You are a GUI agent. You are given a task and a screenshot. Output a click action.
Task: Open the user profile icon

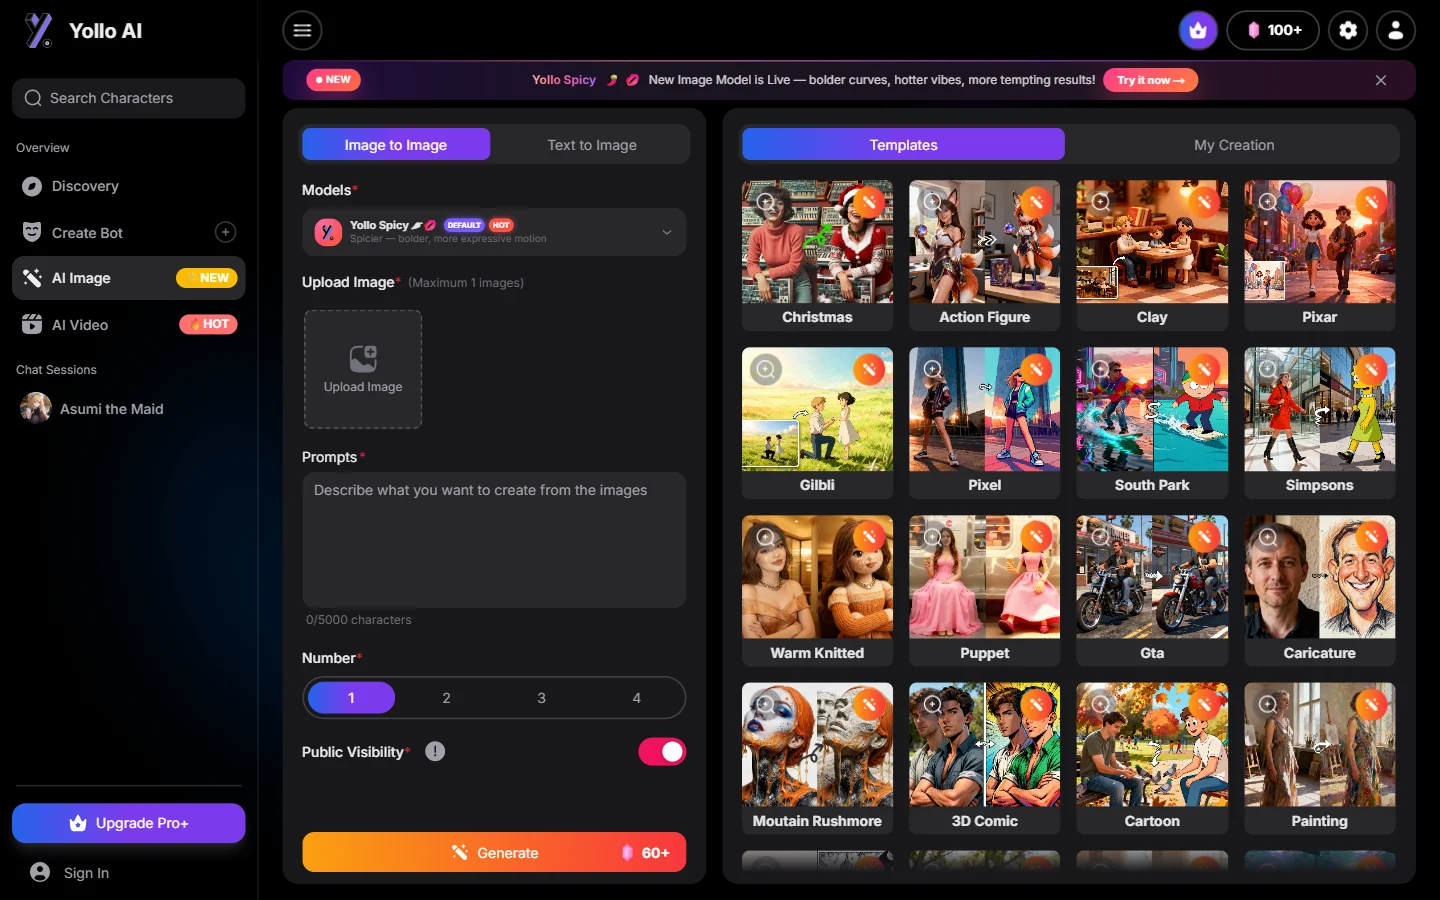point(1396,30)
